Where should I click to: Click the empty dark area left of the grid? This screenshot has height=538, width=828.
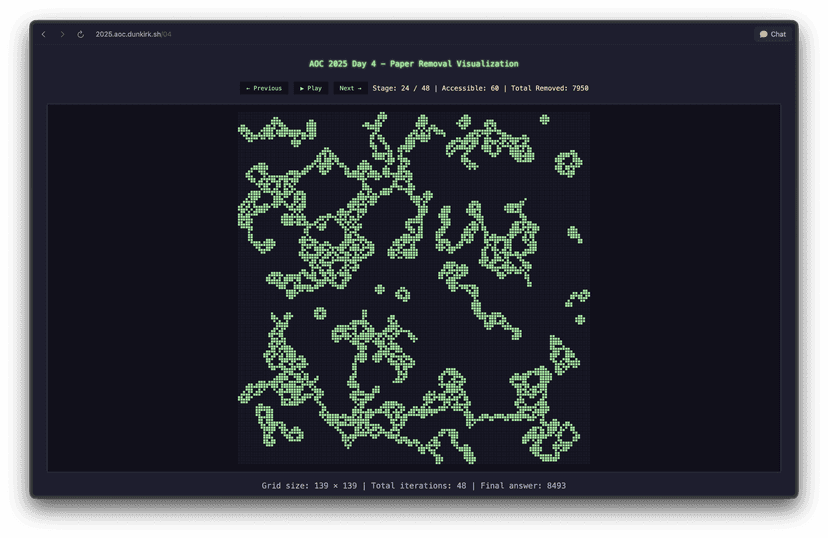click(x=140, y=288)
